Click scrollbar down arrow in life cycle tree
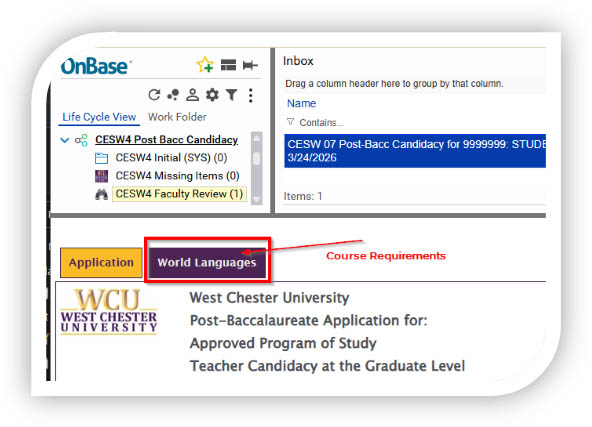Image resolution: width=592 pixels, height=427 pixels. coord(257,199)
